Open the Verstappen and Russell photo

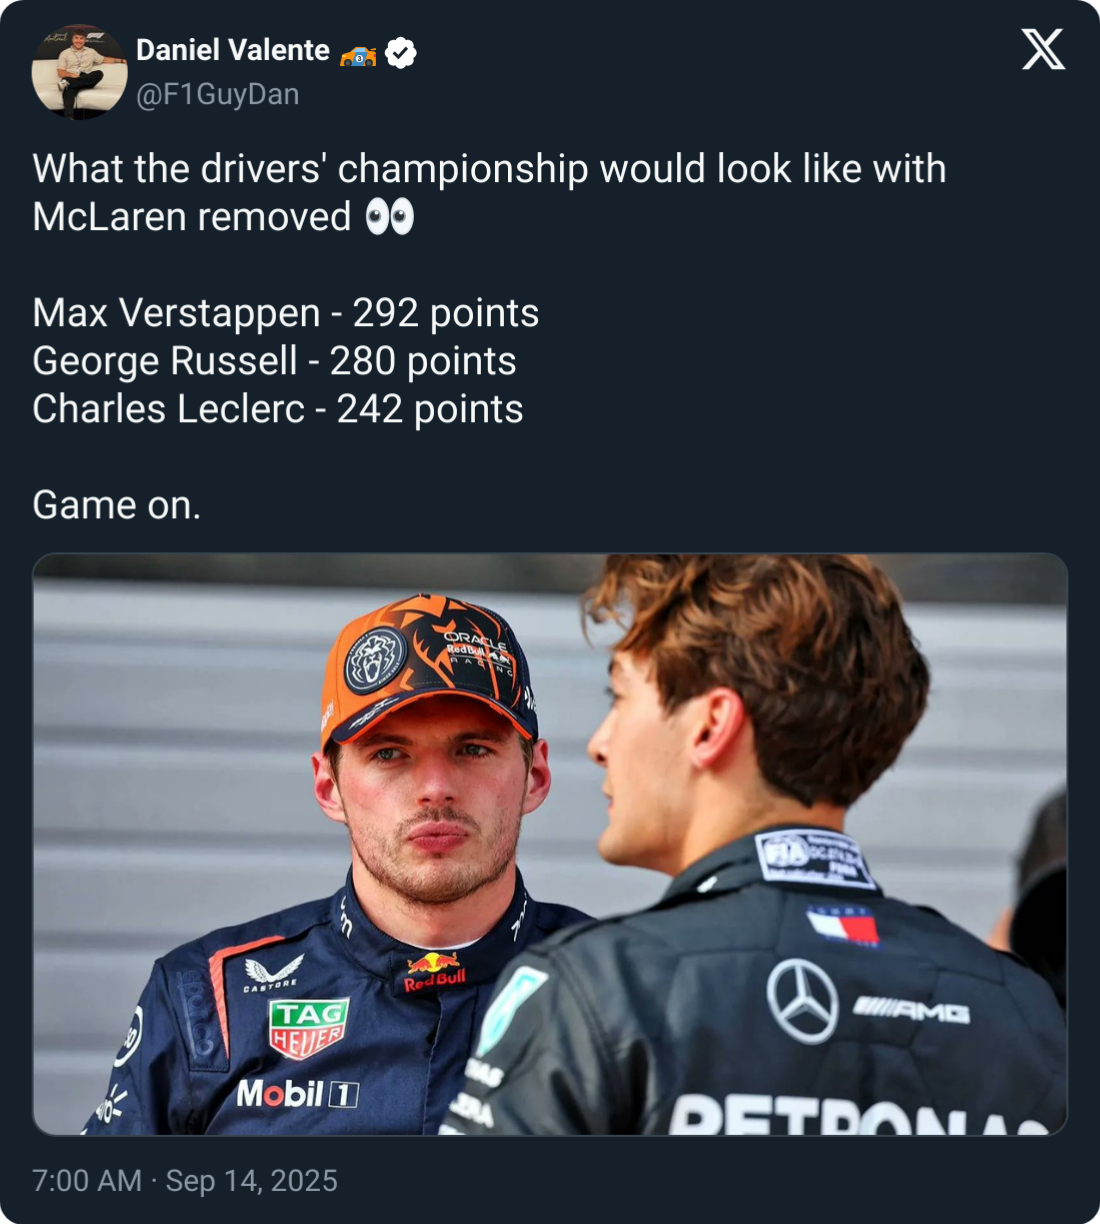[550, 844]
